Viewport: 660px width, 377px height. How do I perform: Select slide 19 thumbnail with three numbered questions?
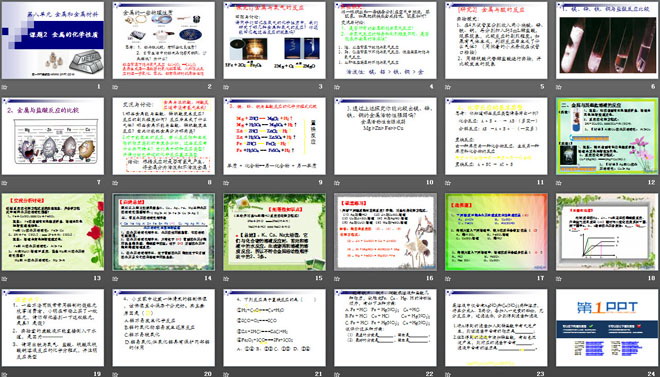coord(53,328)
